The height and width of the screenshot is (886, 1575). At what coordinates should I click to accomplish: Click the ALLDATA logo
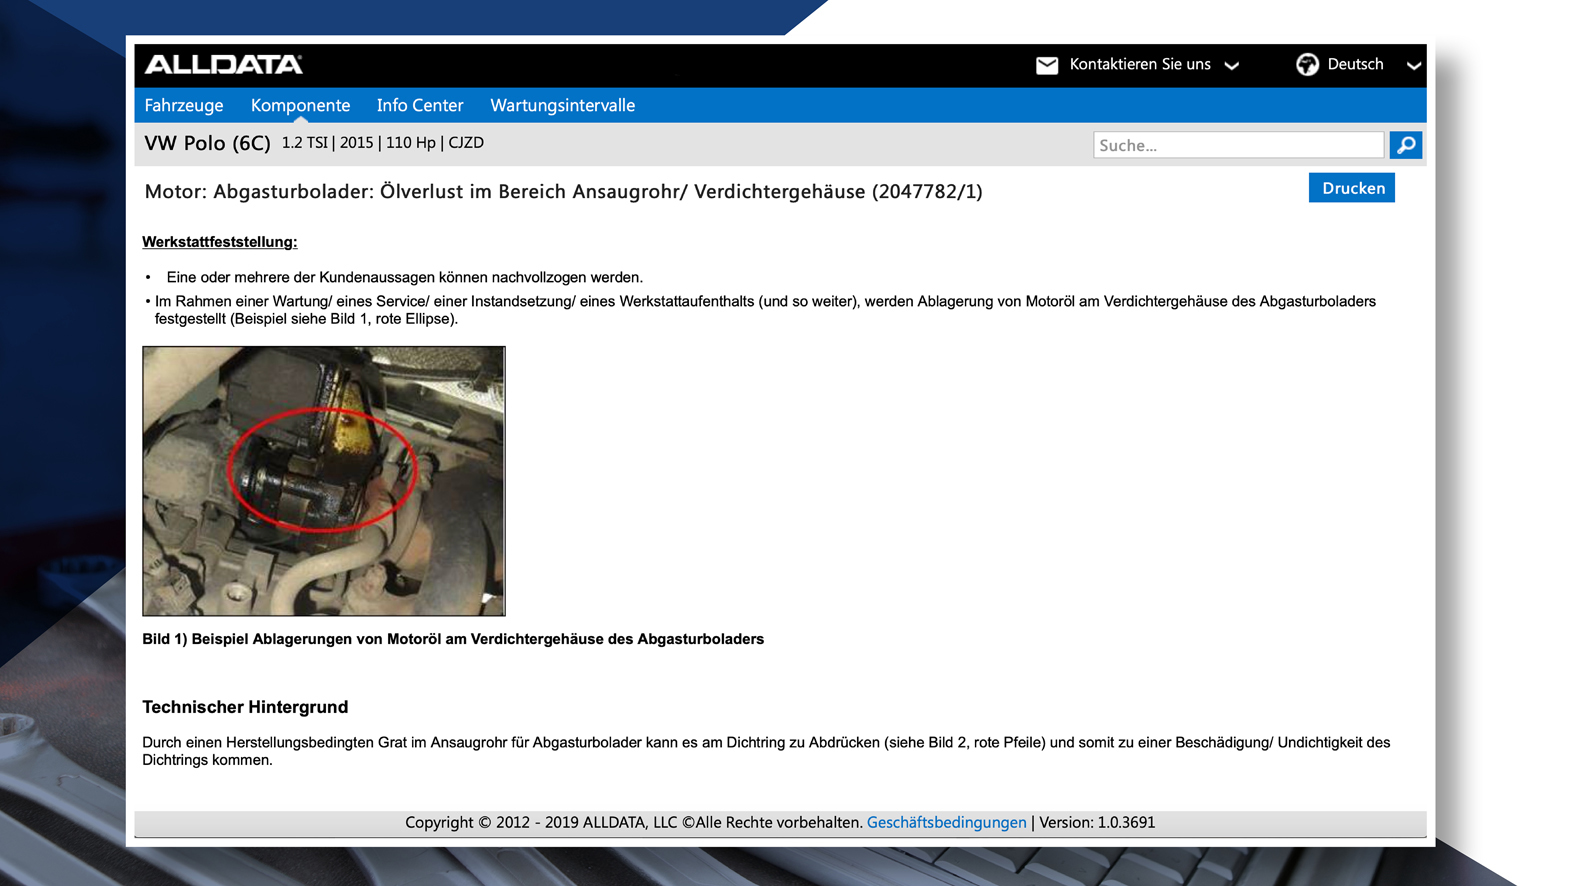223,64
